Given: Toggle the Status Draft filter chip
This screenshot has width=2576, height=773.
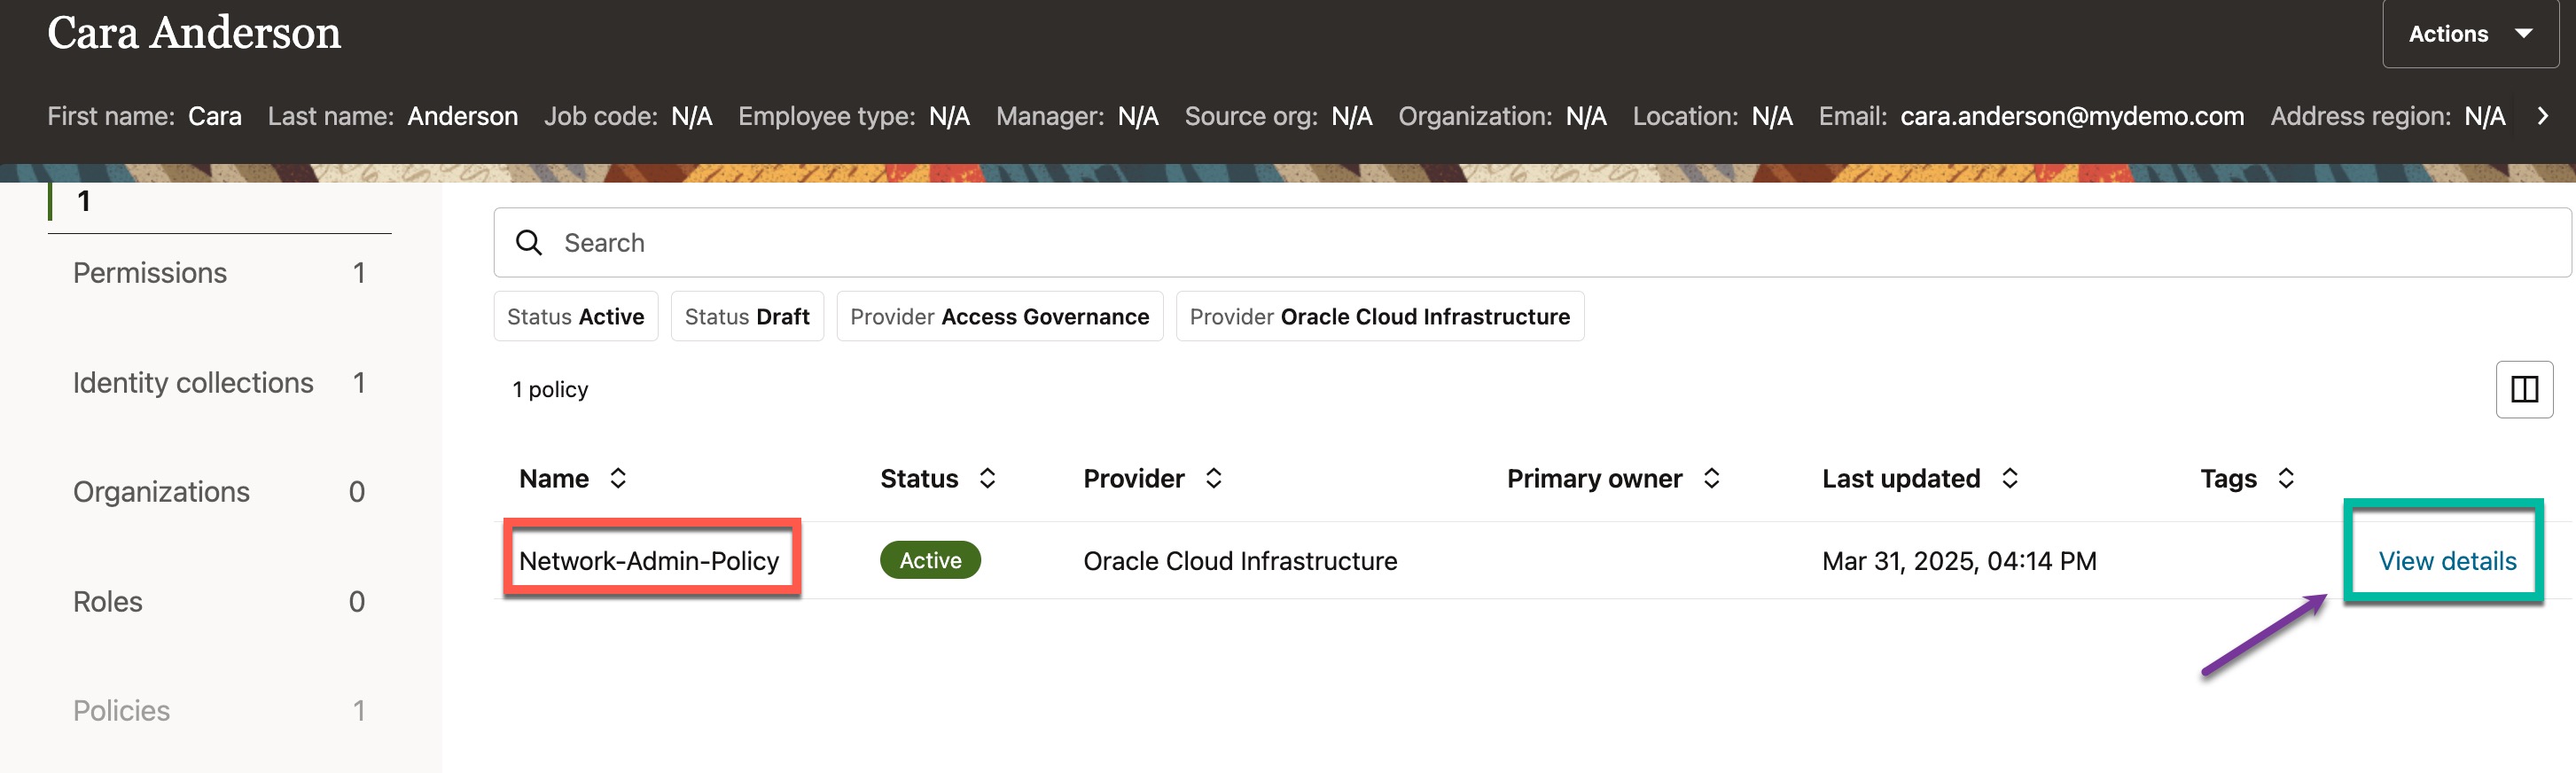Looking at the screenshot, I should click(x=746, y=317).
